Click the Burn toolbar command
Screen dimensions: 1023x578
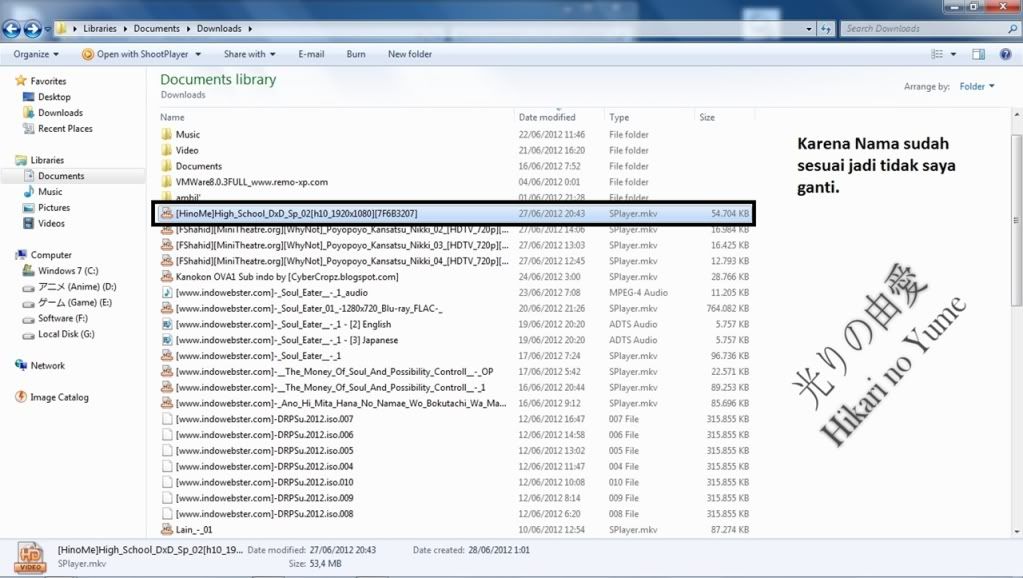(x=356, y=54)
